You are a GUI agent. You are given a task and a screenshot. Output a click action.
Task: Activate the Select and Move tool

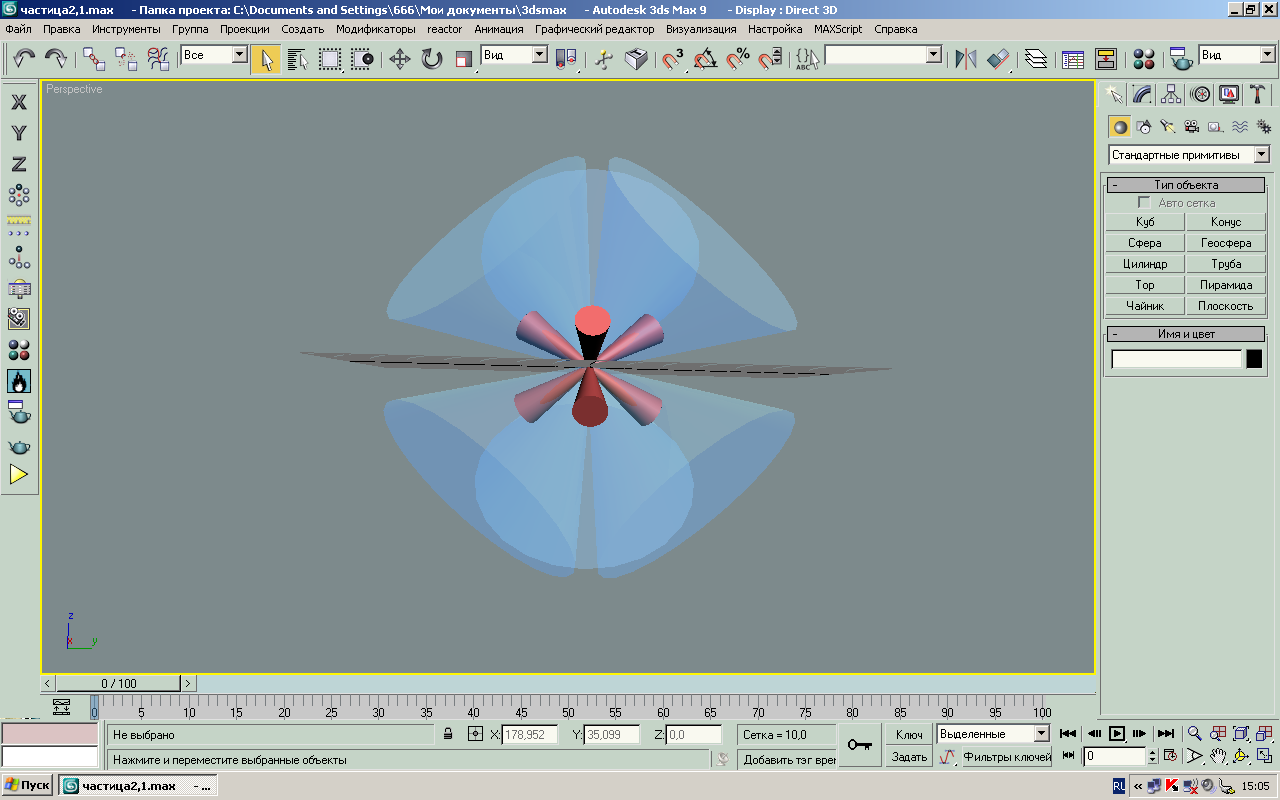[399, 59]
